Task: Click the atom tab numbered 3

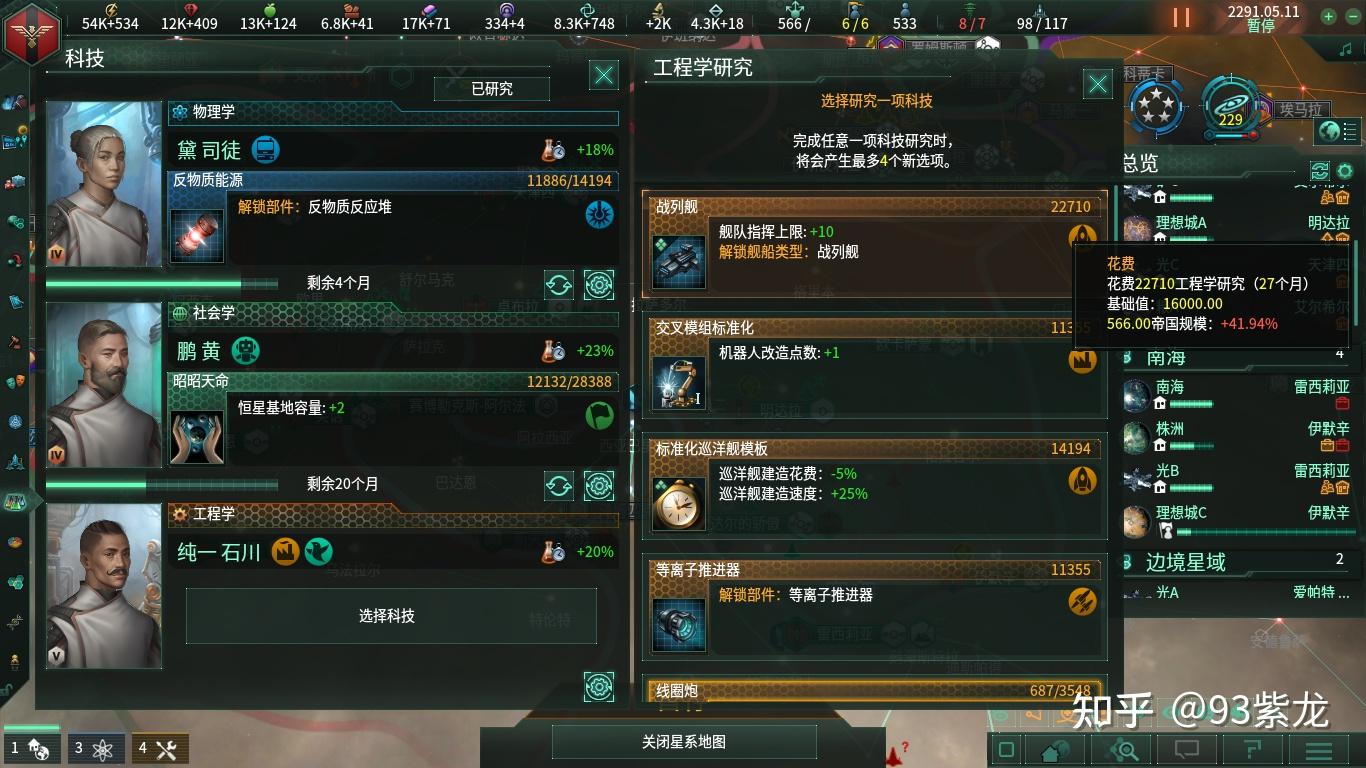Action: coord(97,748)
